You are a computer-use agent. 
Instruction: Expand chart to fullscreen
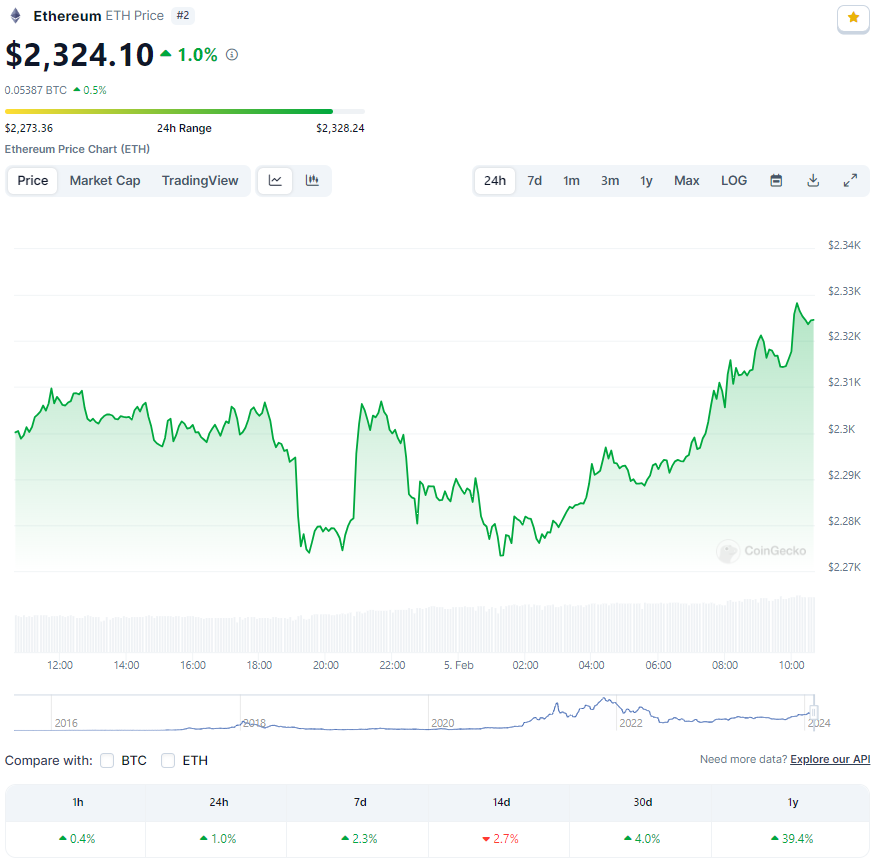point(850,181)
